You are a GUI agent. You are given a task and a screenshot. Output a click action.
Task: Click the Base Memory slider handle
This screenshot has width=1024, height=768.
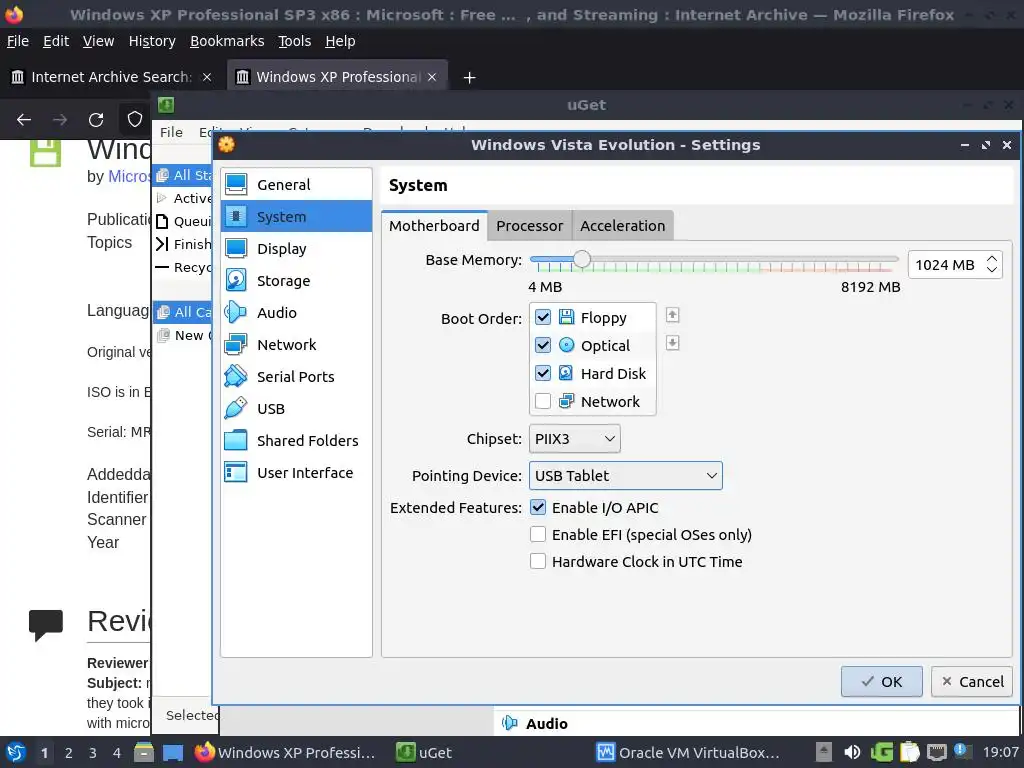581,259
